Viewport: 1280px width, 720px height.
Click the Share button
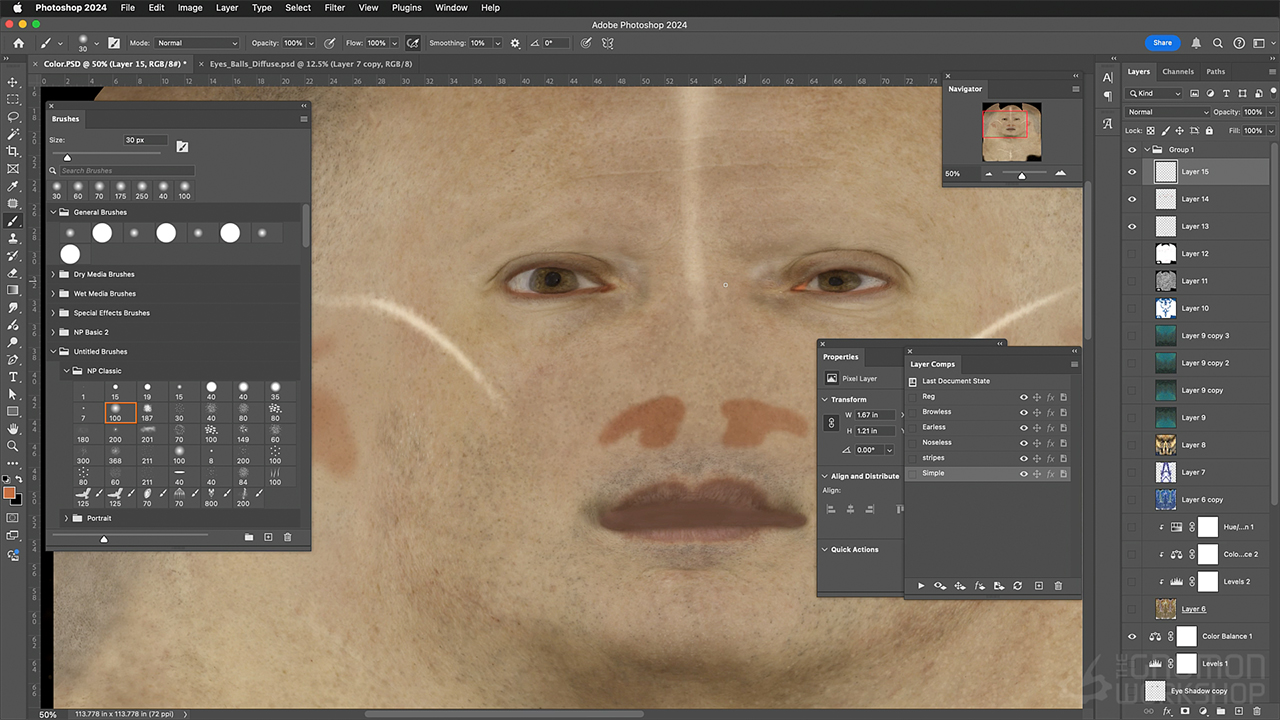coord(1162,43)
